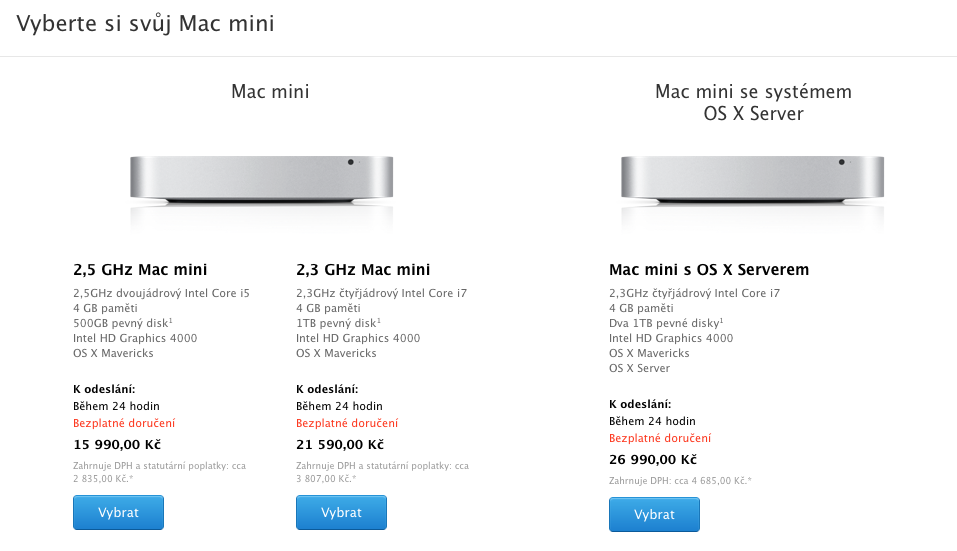Open the "Mac mini s OS X Serverem" title
957x551 pixels.
tap(709, 270)
